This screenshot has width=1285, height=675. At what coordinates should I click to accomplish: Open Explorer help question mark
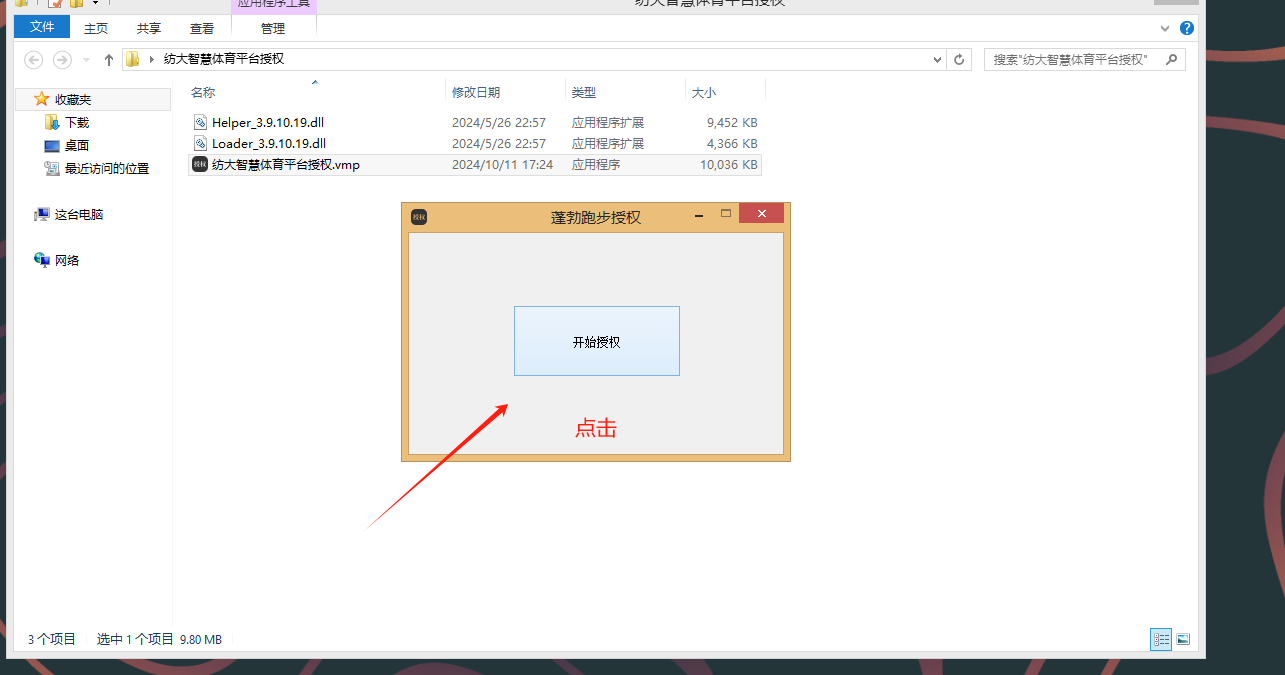tap(1187, 28)
